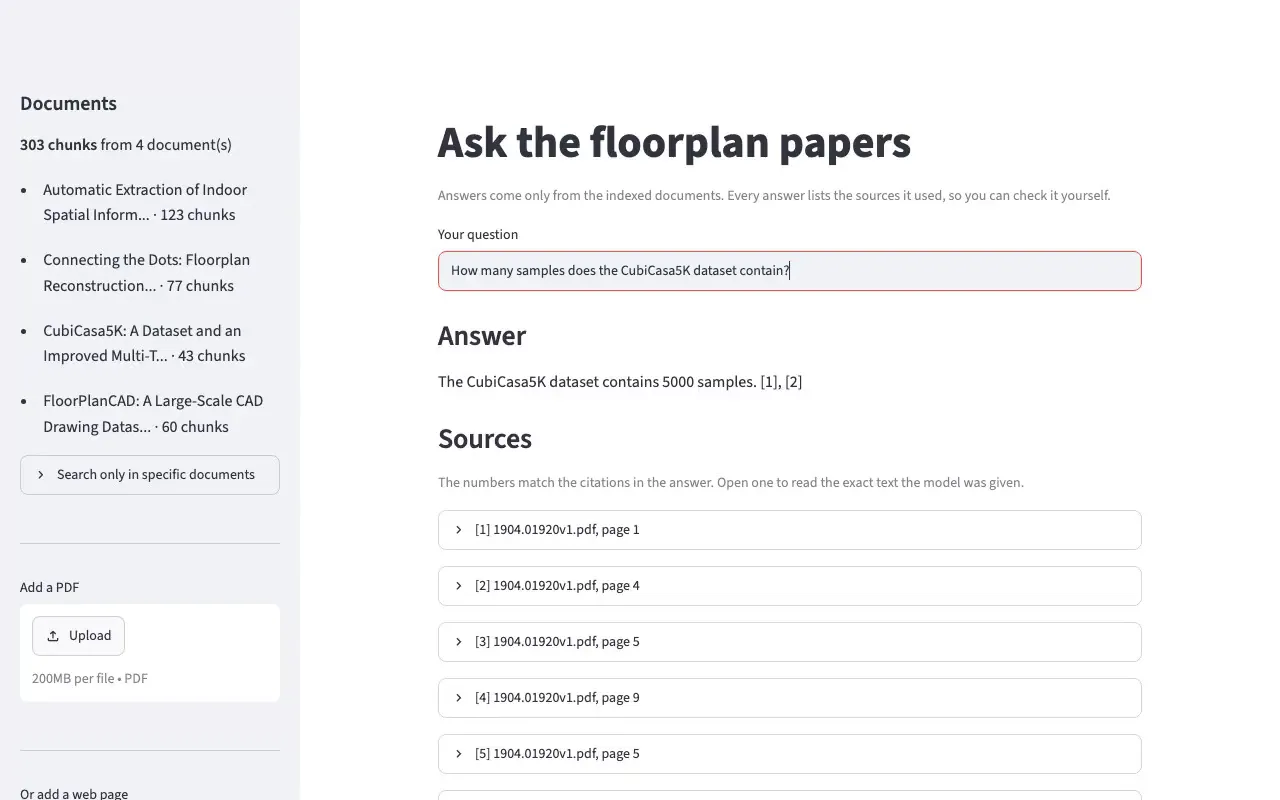Click the upload arrow icon
The image size is (1280, 800).
point(53,636)
